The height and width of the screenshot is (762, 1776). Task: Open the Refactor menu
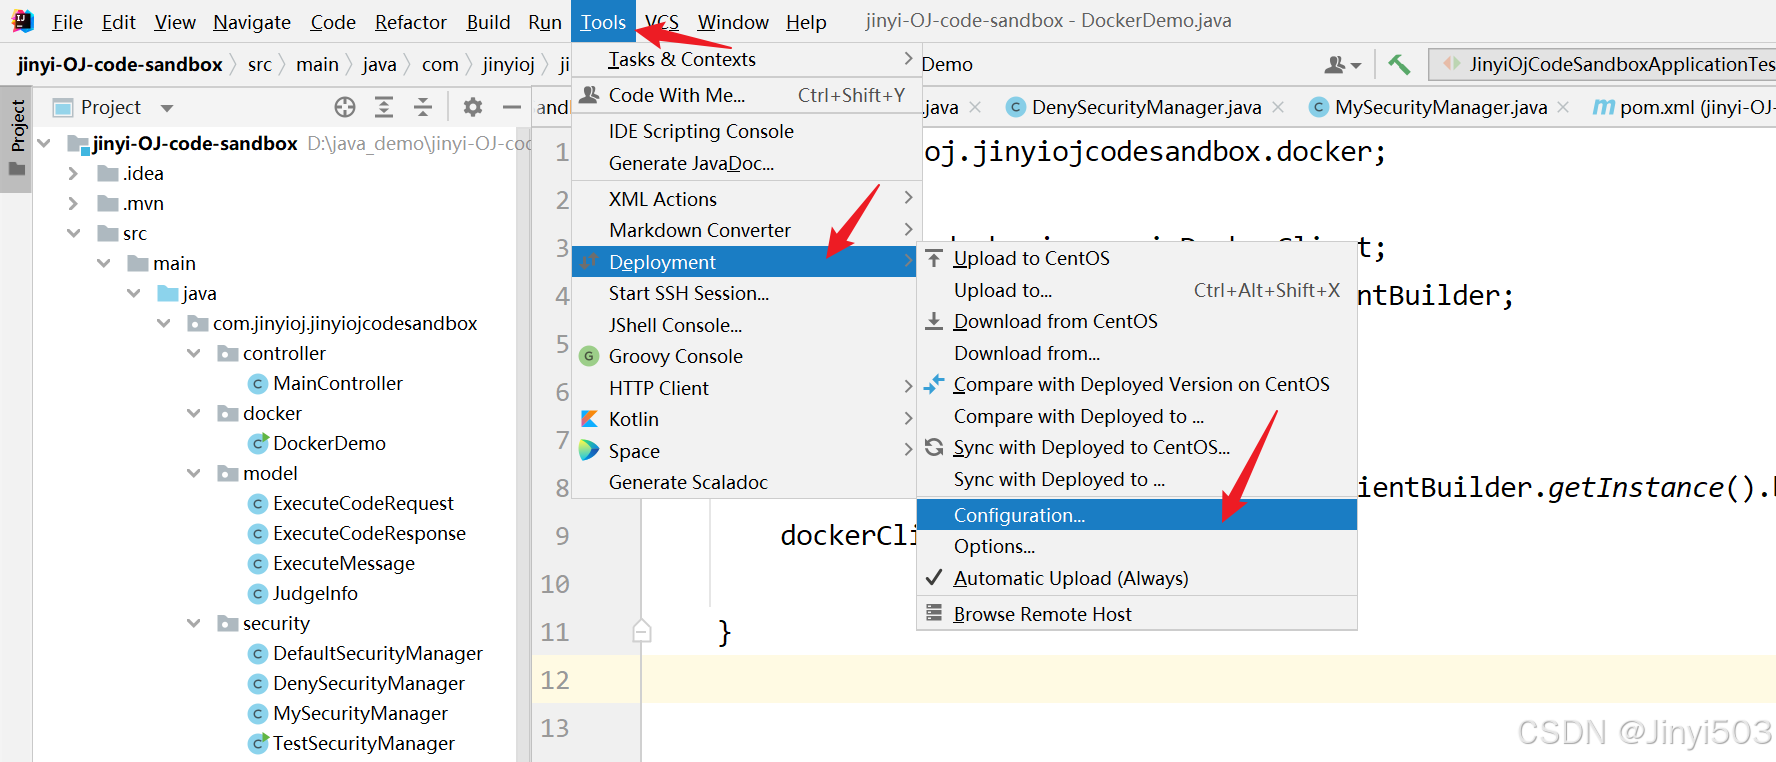point(410,22)
